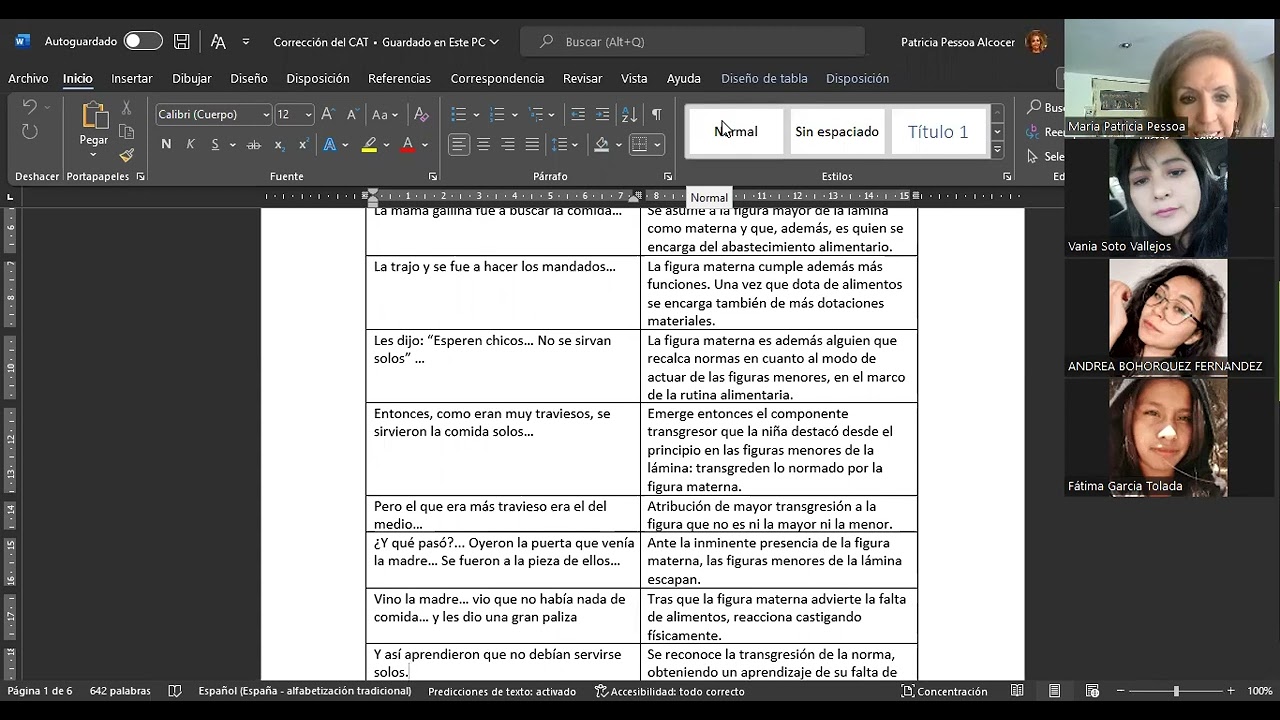Toggle the Autoguardado switch
The height and width of the screenshot is (720, 1280).
[143, 41]
